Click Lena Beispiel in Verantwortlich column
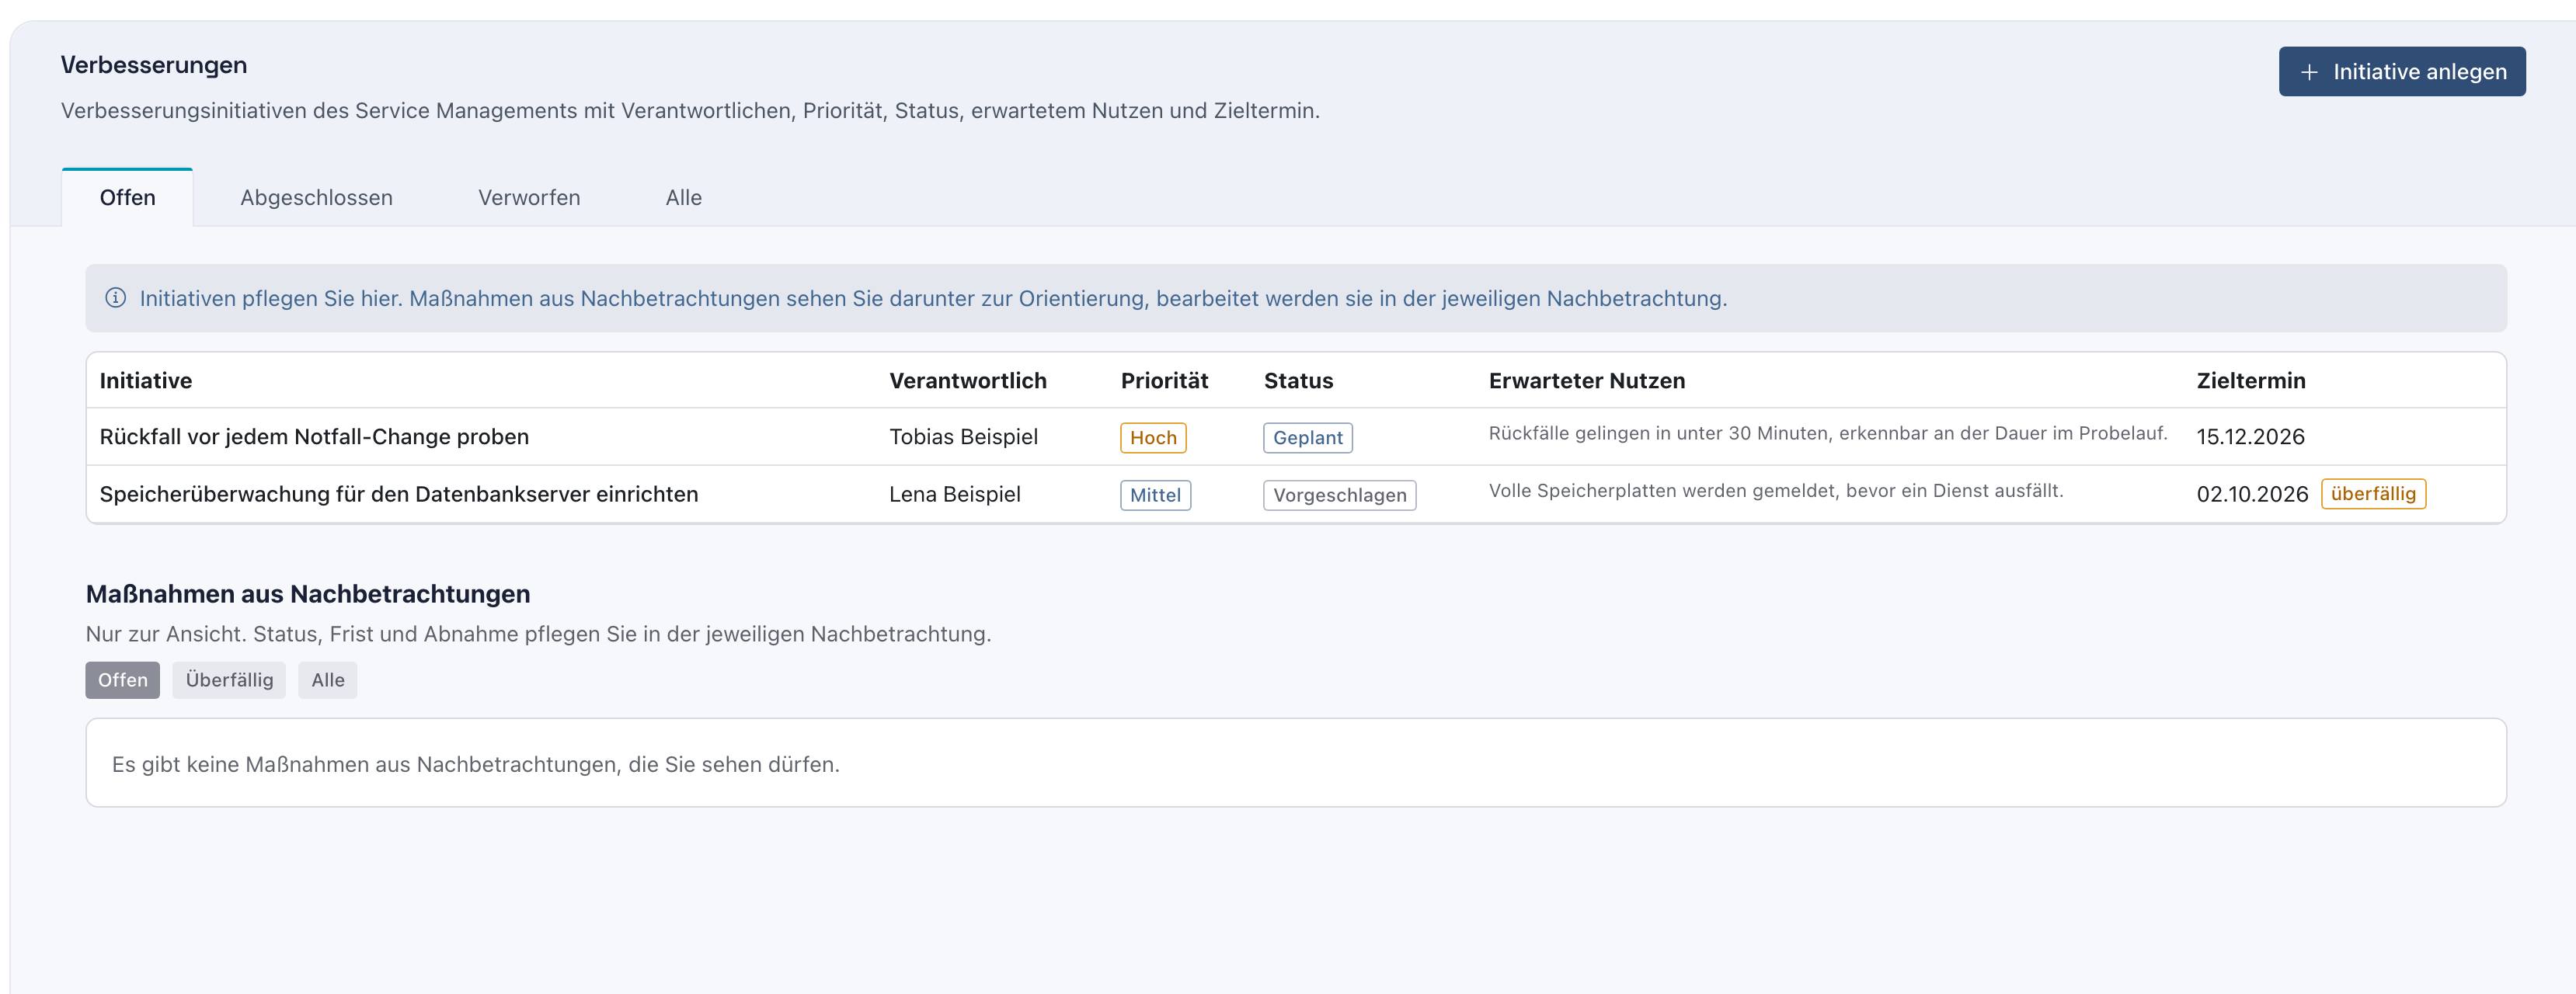2576x994 pixels. (x=955, y=494)
